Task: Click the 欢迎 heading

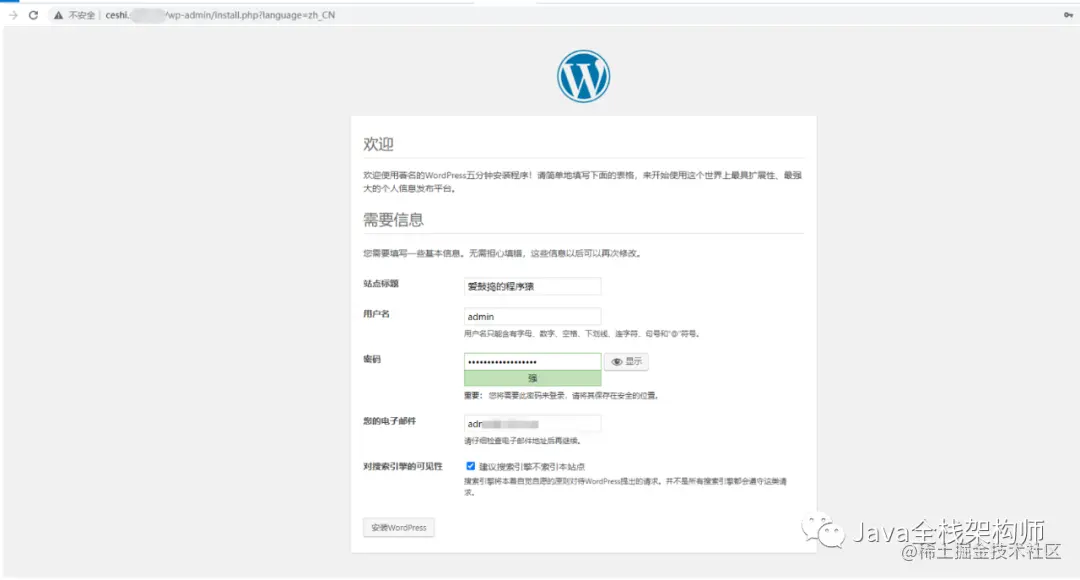Action: [378, 144]
